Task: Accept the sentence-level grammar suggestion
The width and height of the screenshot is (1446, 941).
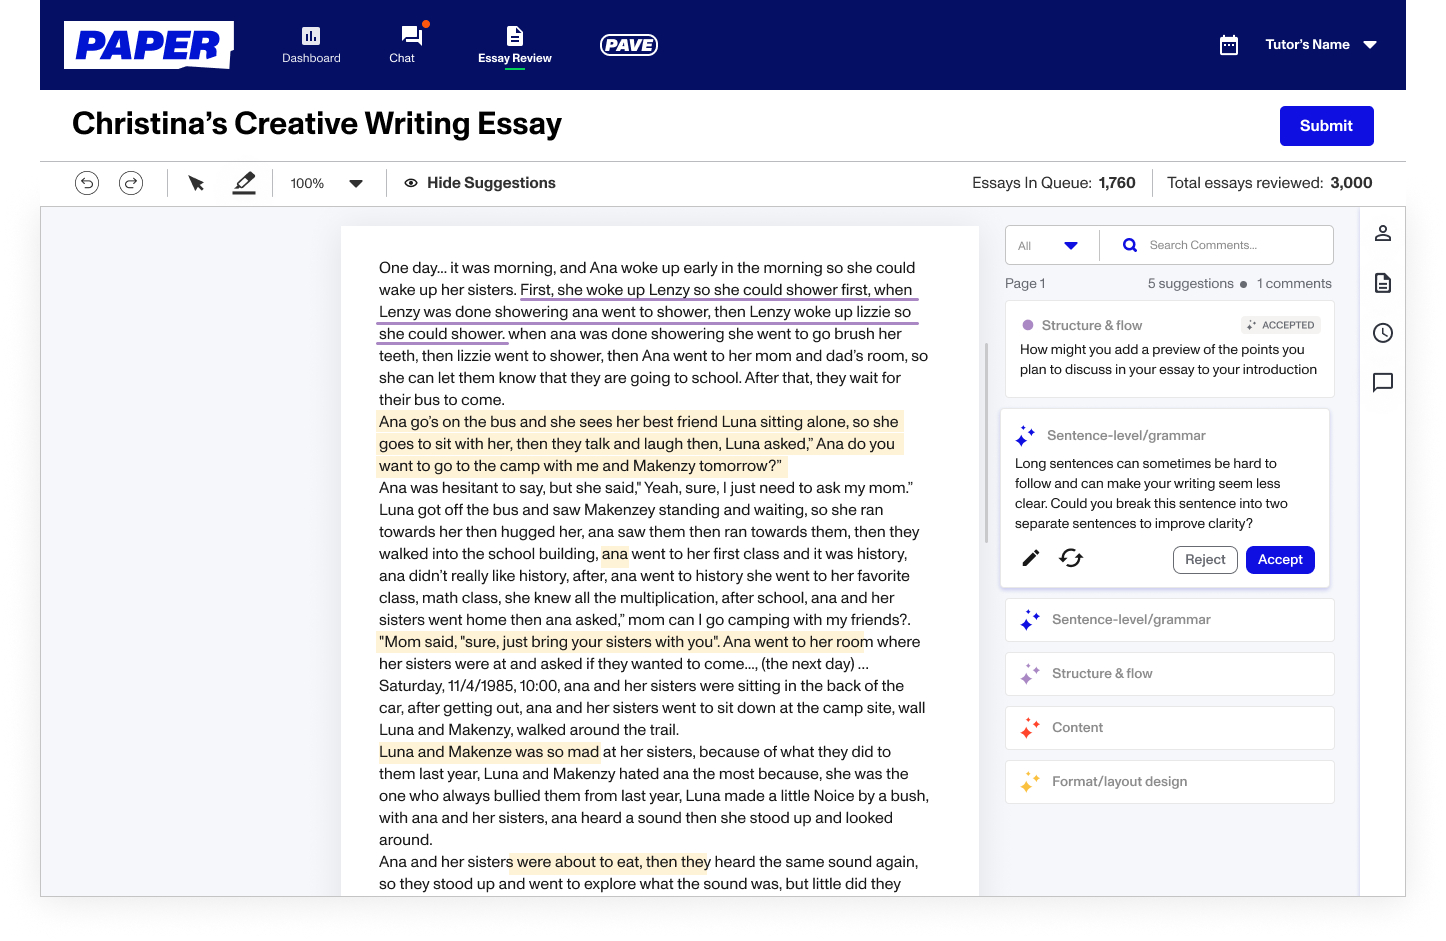Action: coord(1280,560)
